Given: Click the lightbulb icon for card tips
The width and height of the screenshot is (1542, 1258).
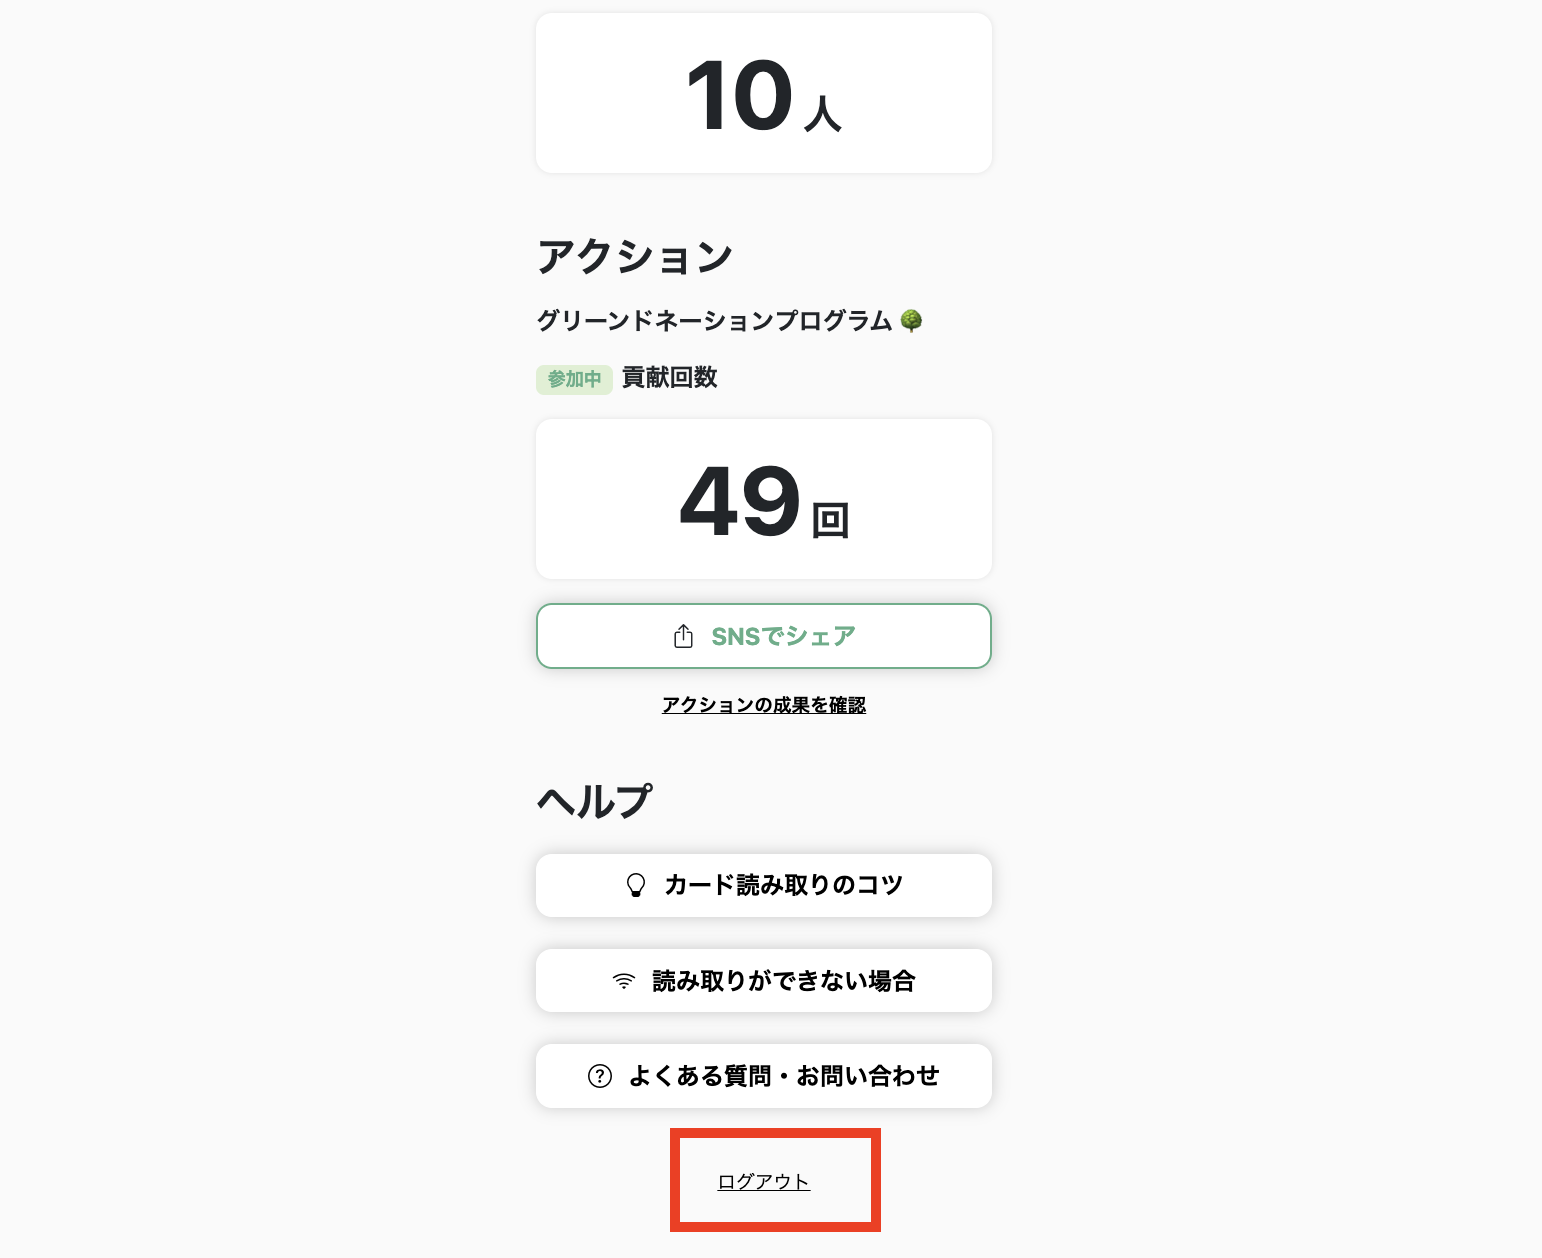Looking at the screenshot, I should click(635, 885).
